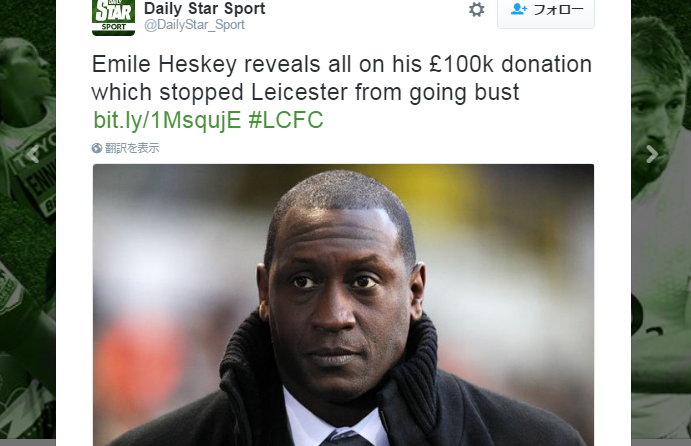
Task: Click '£100k donation' in the tweet text
Action: pos(511,64)
